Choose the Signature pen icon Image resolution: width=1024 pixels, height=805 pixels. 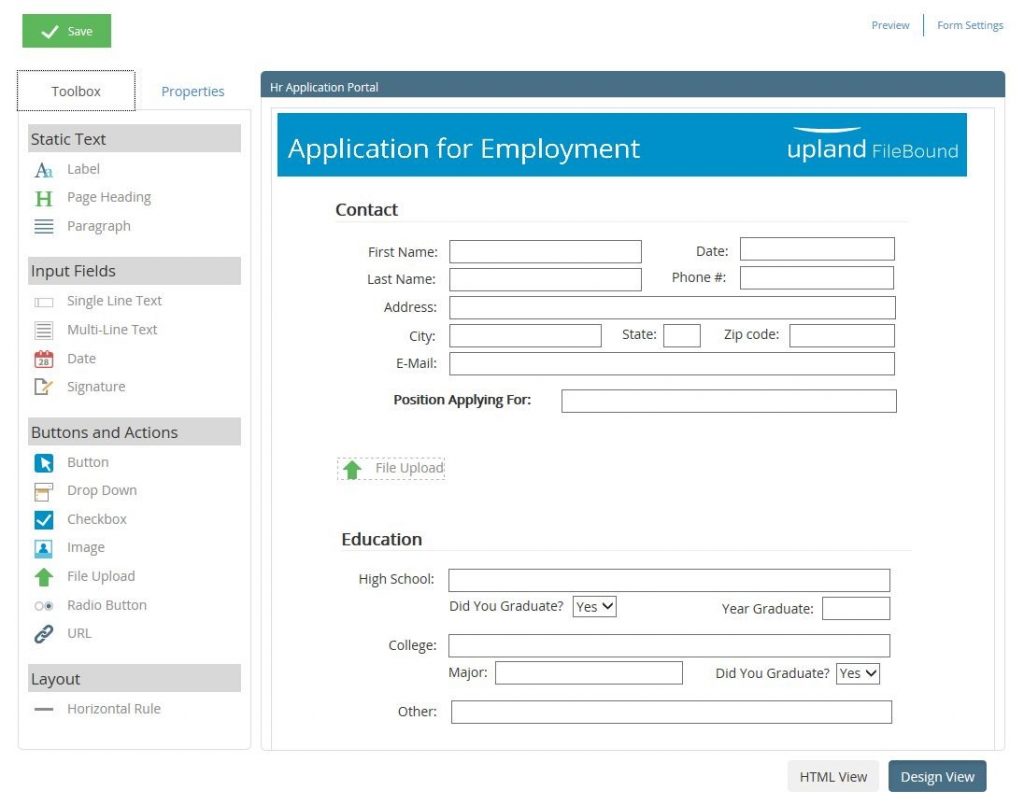click(x=43, y=387)
